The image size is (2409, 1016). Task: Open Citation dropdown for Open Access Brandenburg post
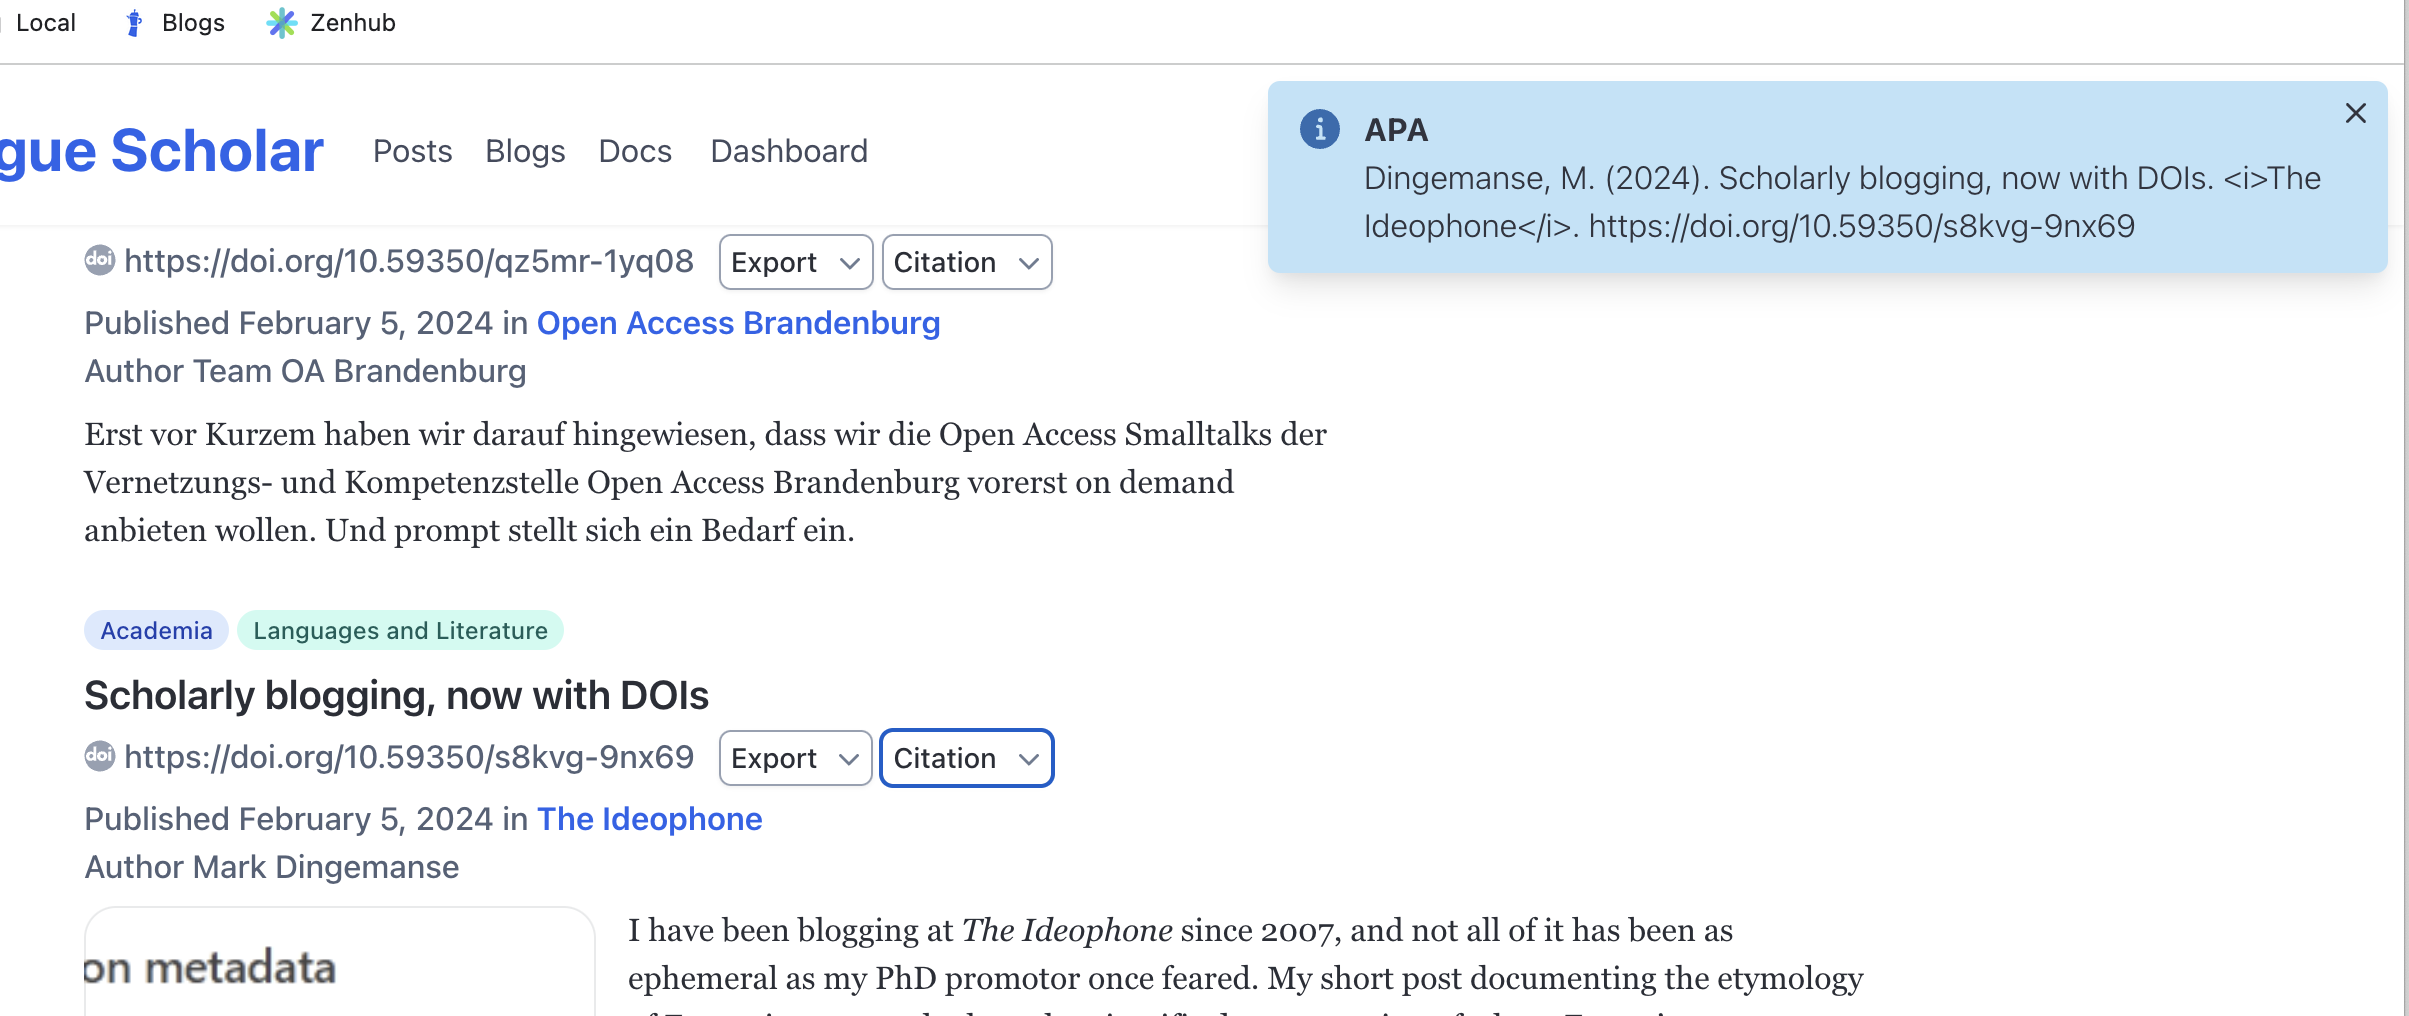[966, 262]
